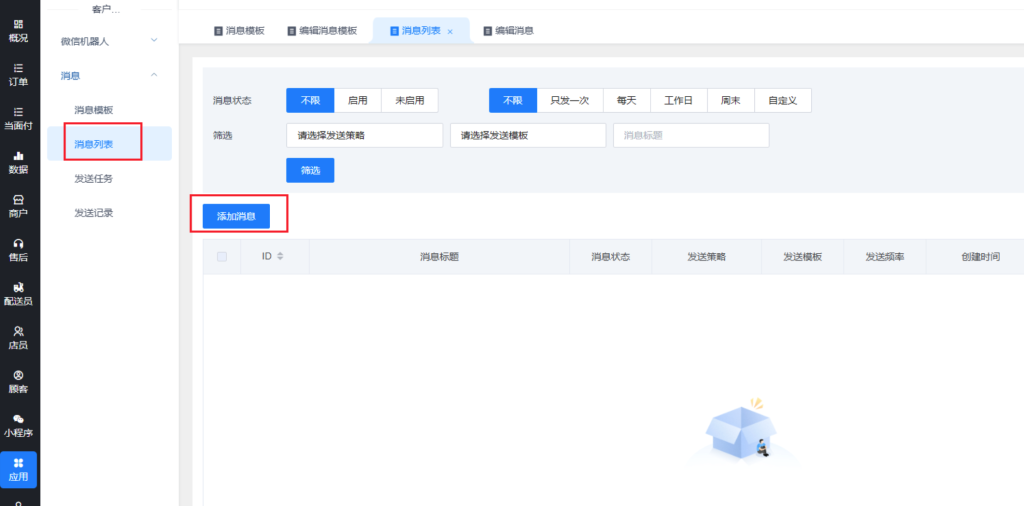Open the 配送员 delivery staff icon
1024x506 pixels.
click(x=19, y=293)
